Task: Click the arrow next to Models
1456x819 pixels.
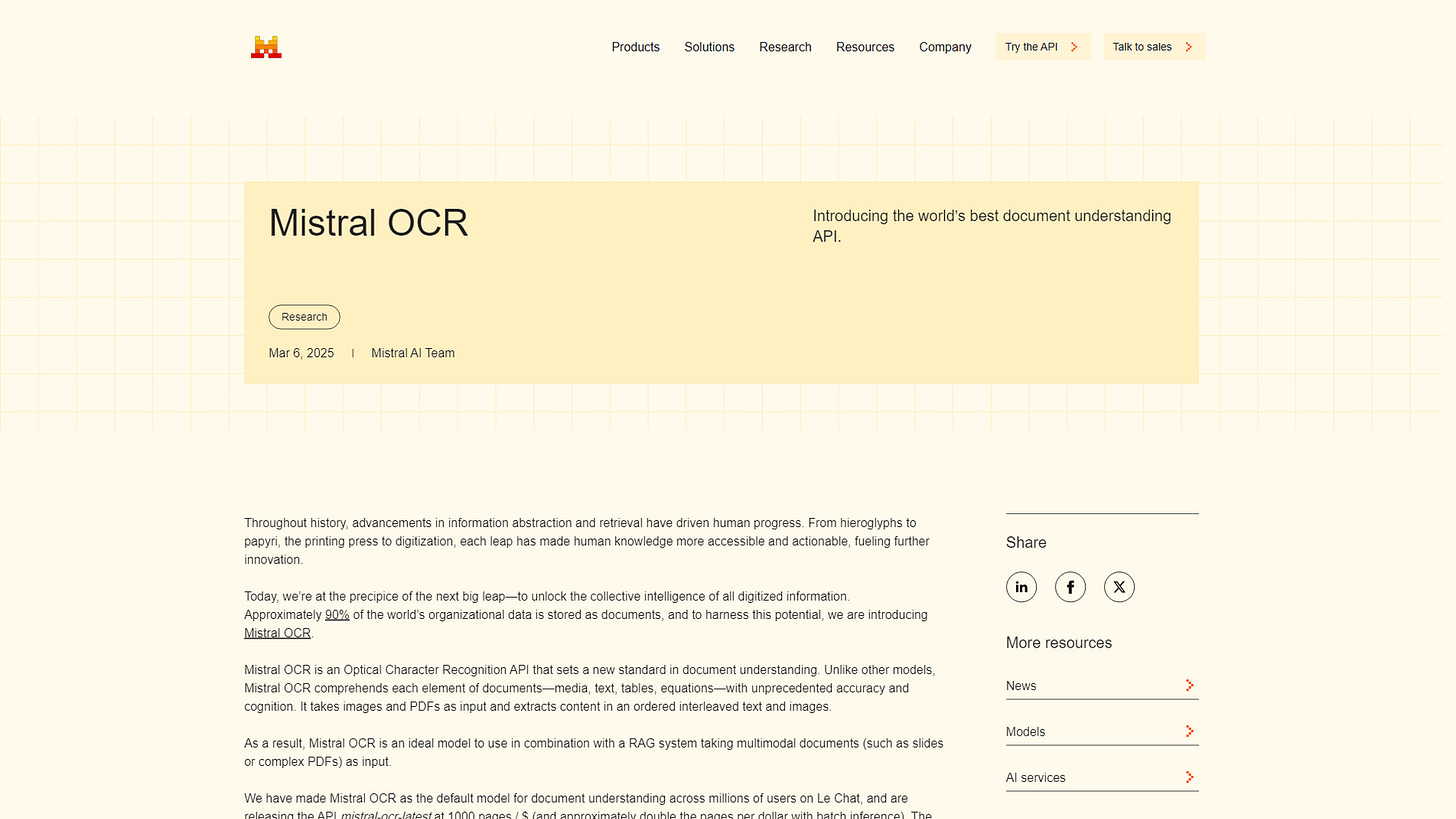Action: click(x=1190, y=731)
